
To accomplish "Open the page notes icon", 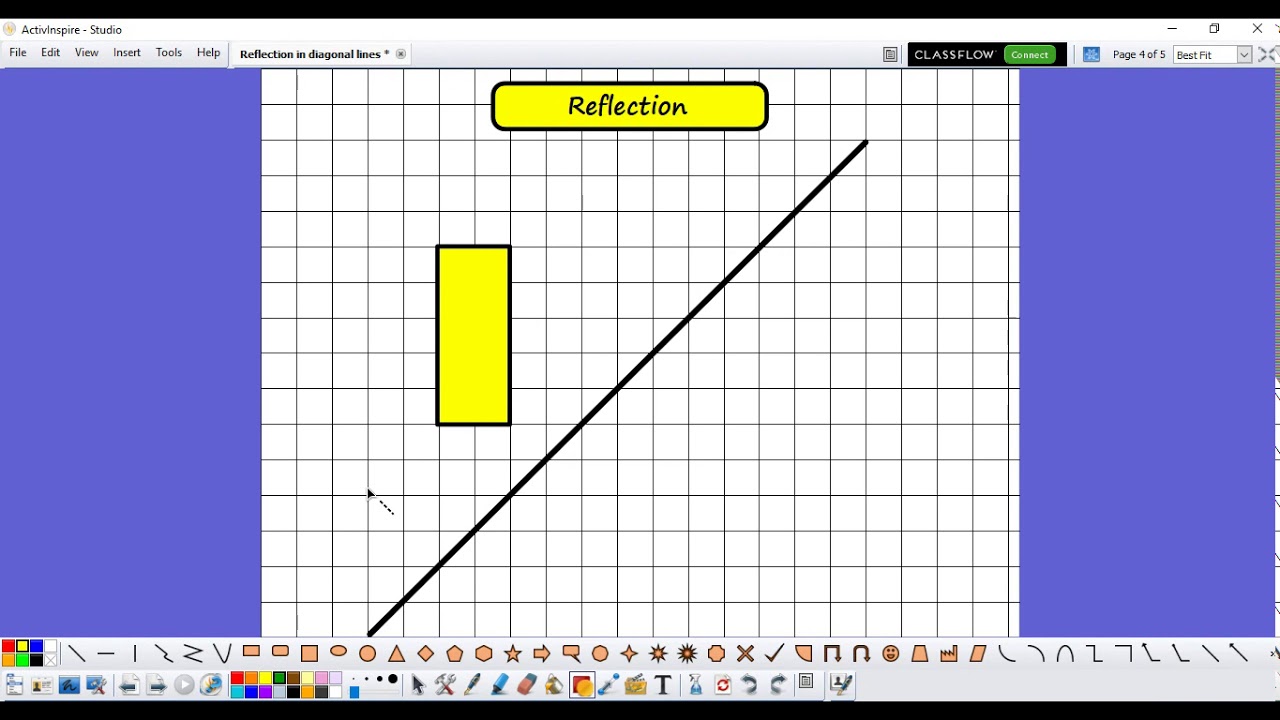I will [806, 683].
